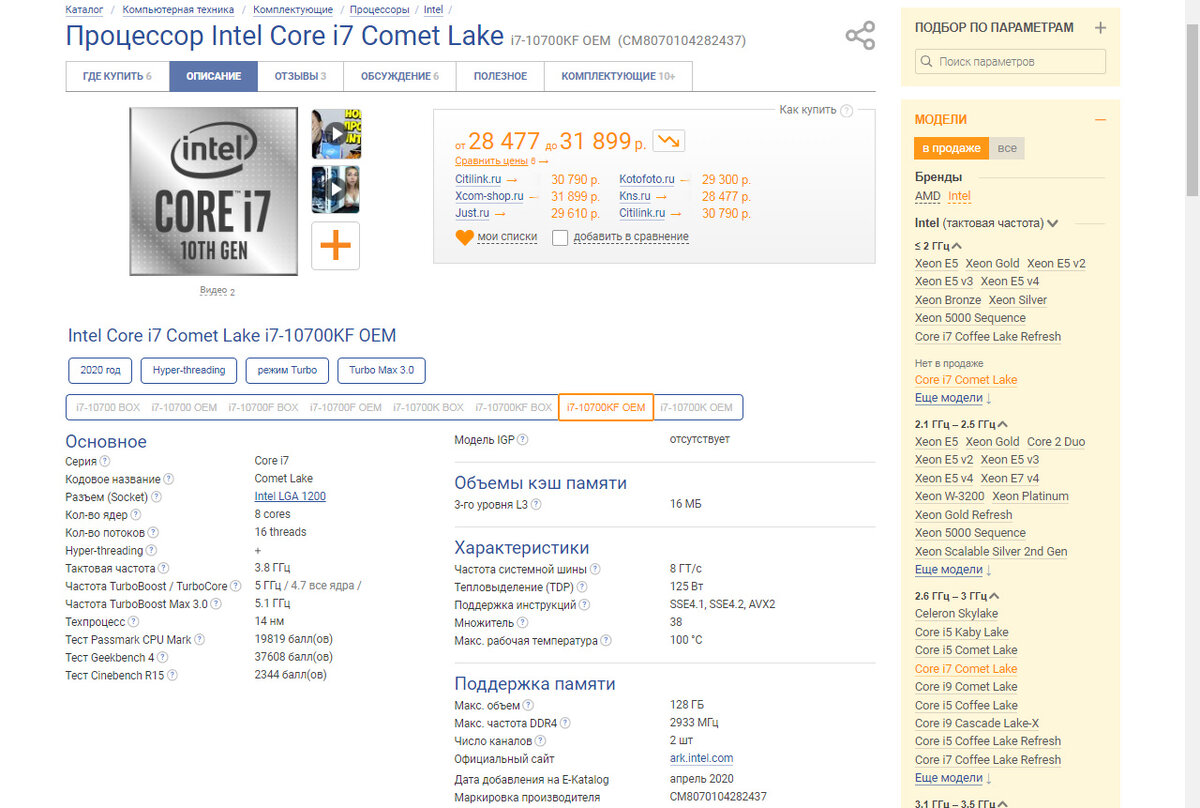Click the hint icon next to 'Тепловыделение (TDP)'
The image size is (1200, 808).
pyautogui.click(x=582, y=587)
